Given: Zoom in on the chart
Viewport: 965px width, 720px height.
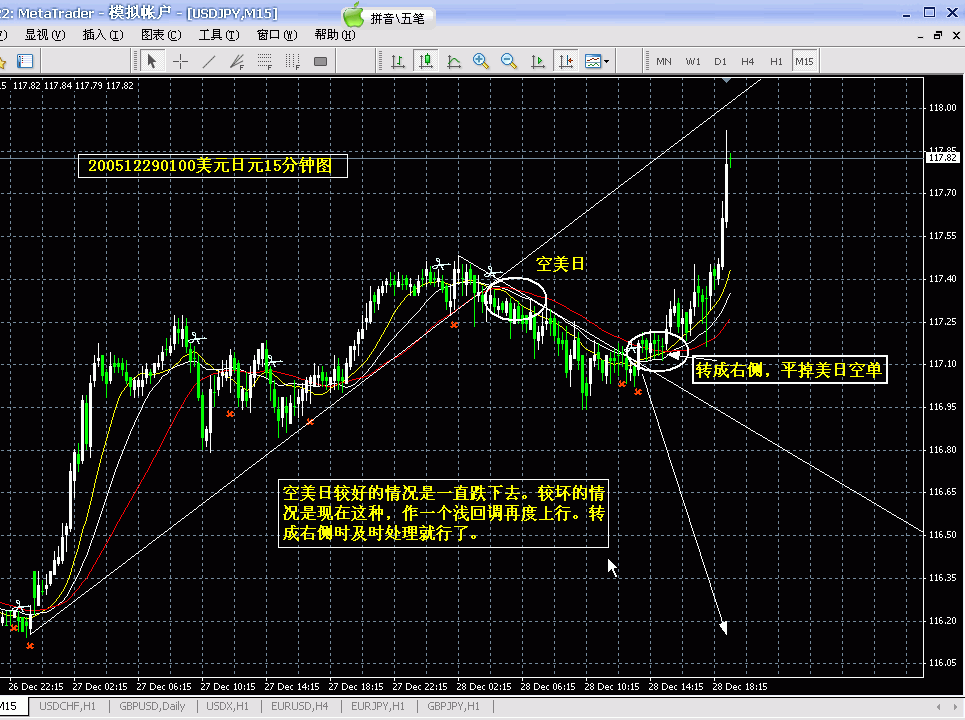Looking at the screenshot, I should click(481, 61).
